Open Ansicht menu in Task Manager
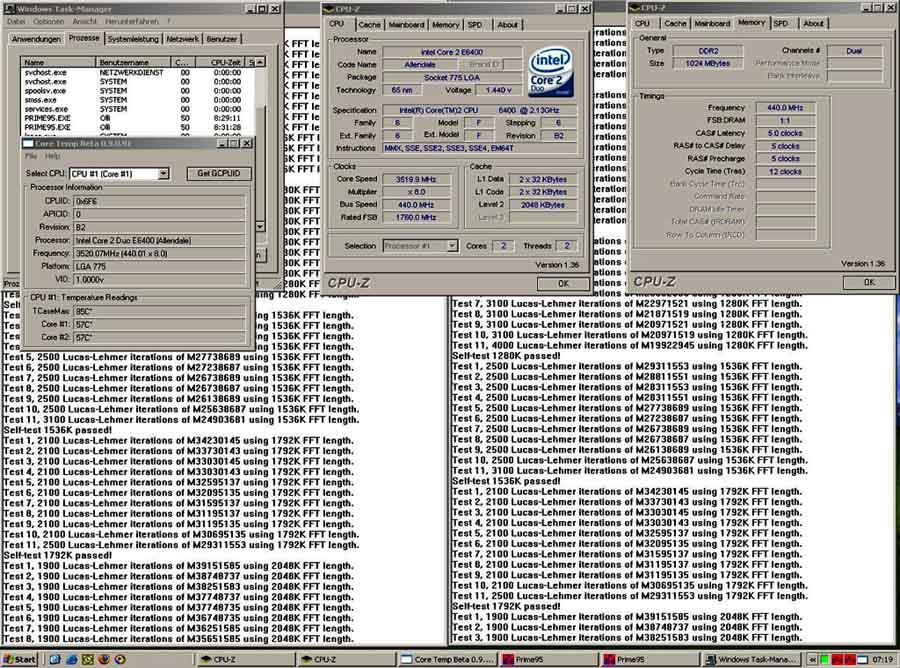Screen dimensions: 900x668 84,21
